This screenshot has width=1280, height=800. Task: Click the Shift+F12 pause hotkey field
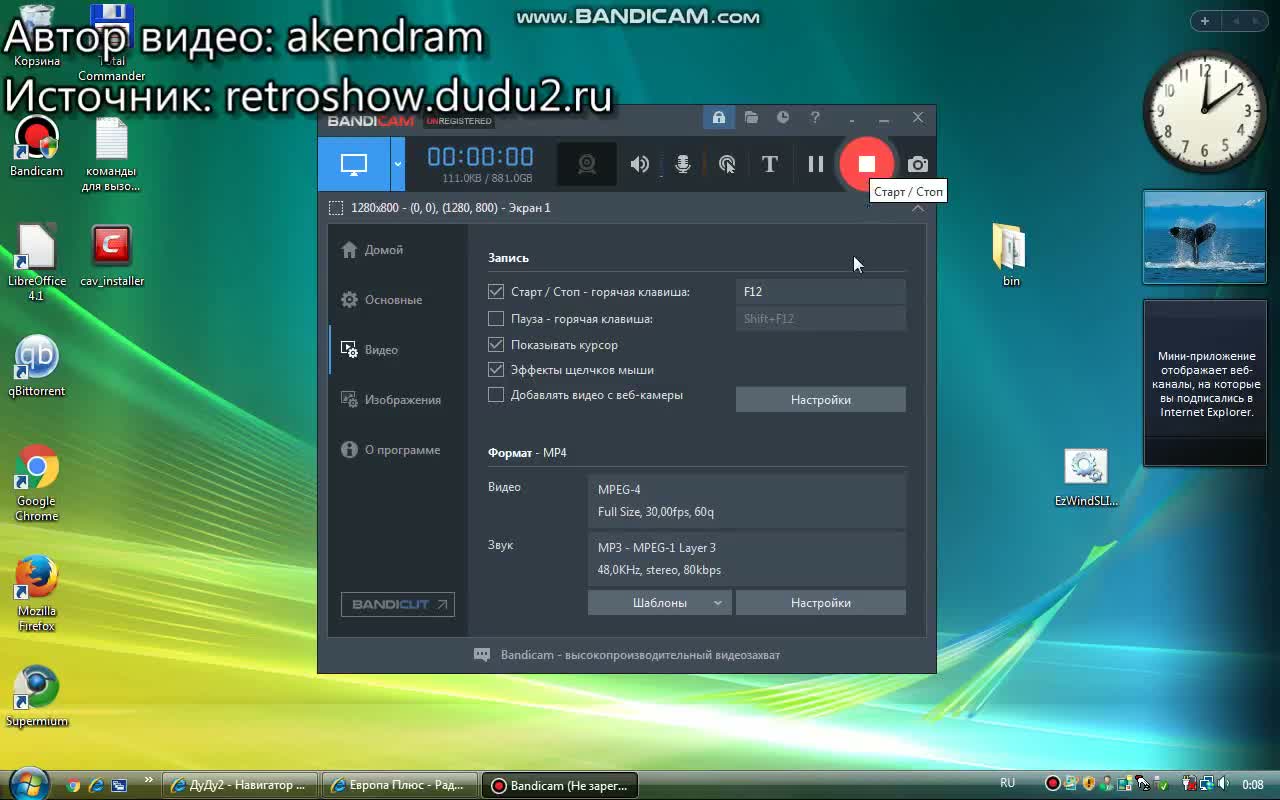[x=821, y=319]
